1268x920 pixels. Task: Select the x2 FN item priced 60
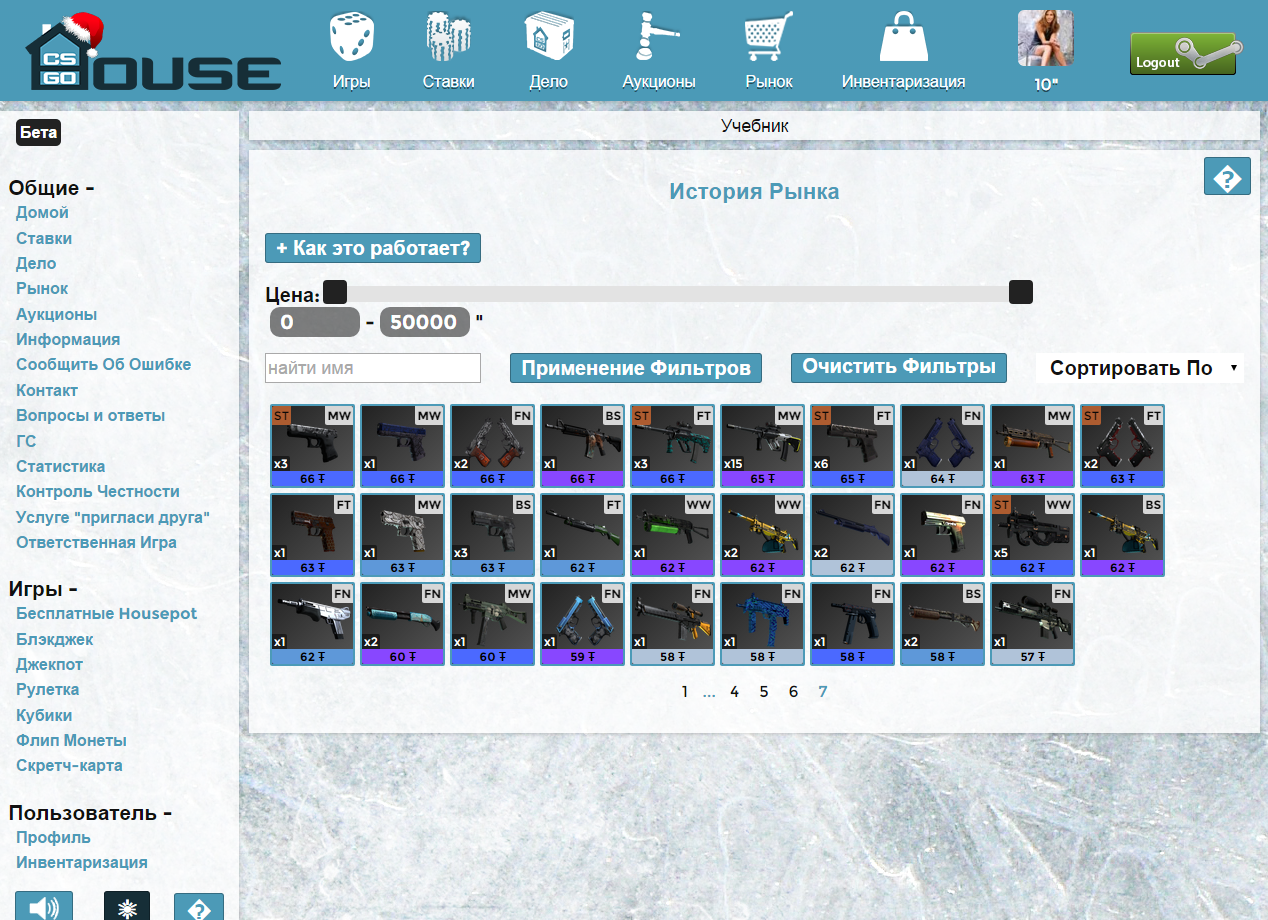(403, 624)
